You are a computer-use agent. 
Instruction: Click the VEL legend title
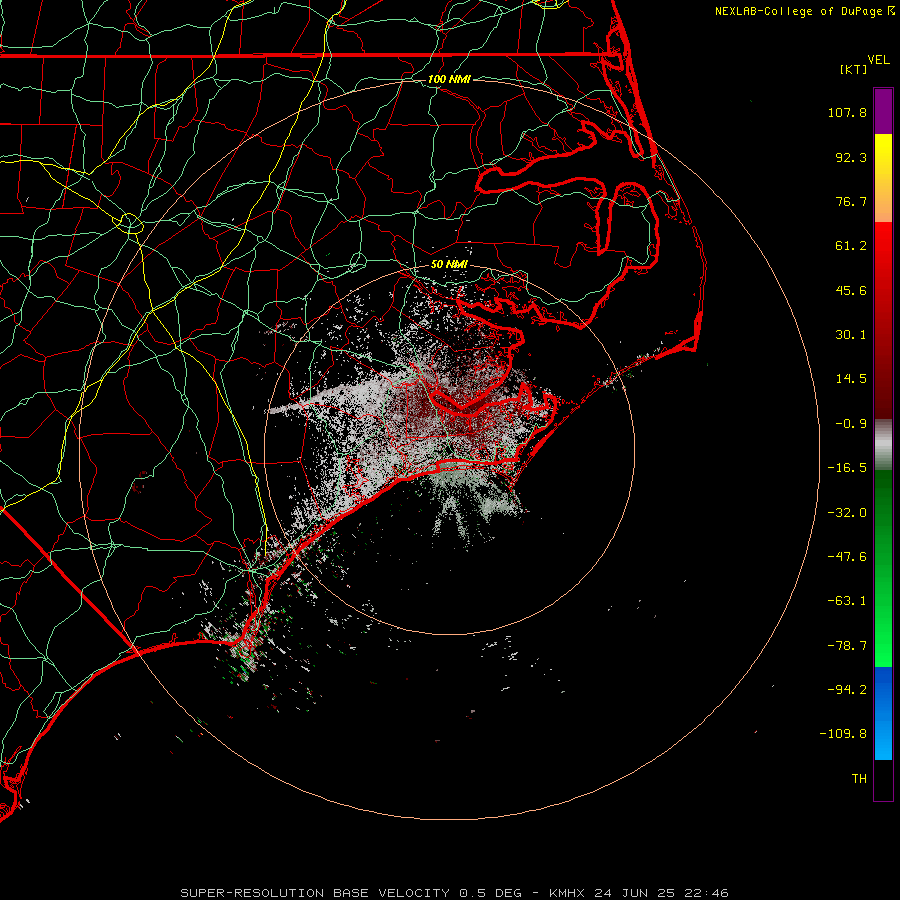click(x=878, y=59)
